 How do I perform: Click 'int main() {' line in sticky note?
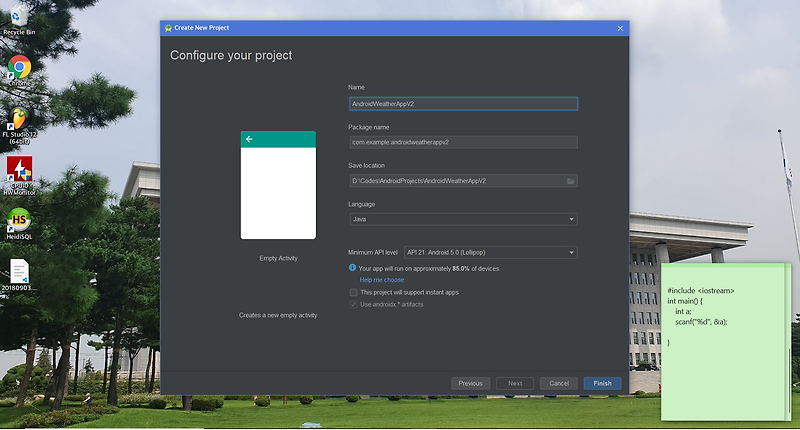685,301
